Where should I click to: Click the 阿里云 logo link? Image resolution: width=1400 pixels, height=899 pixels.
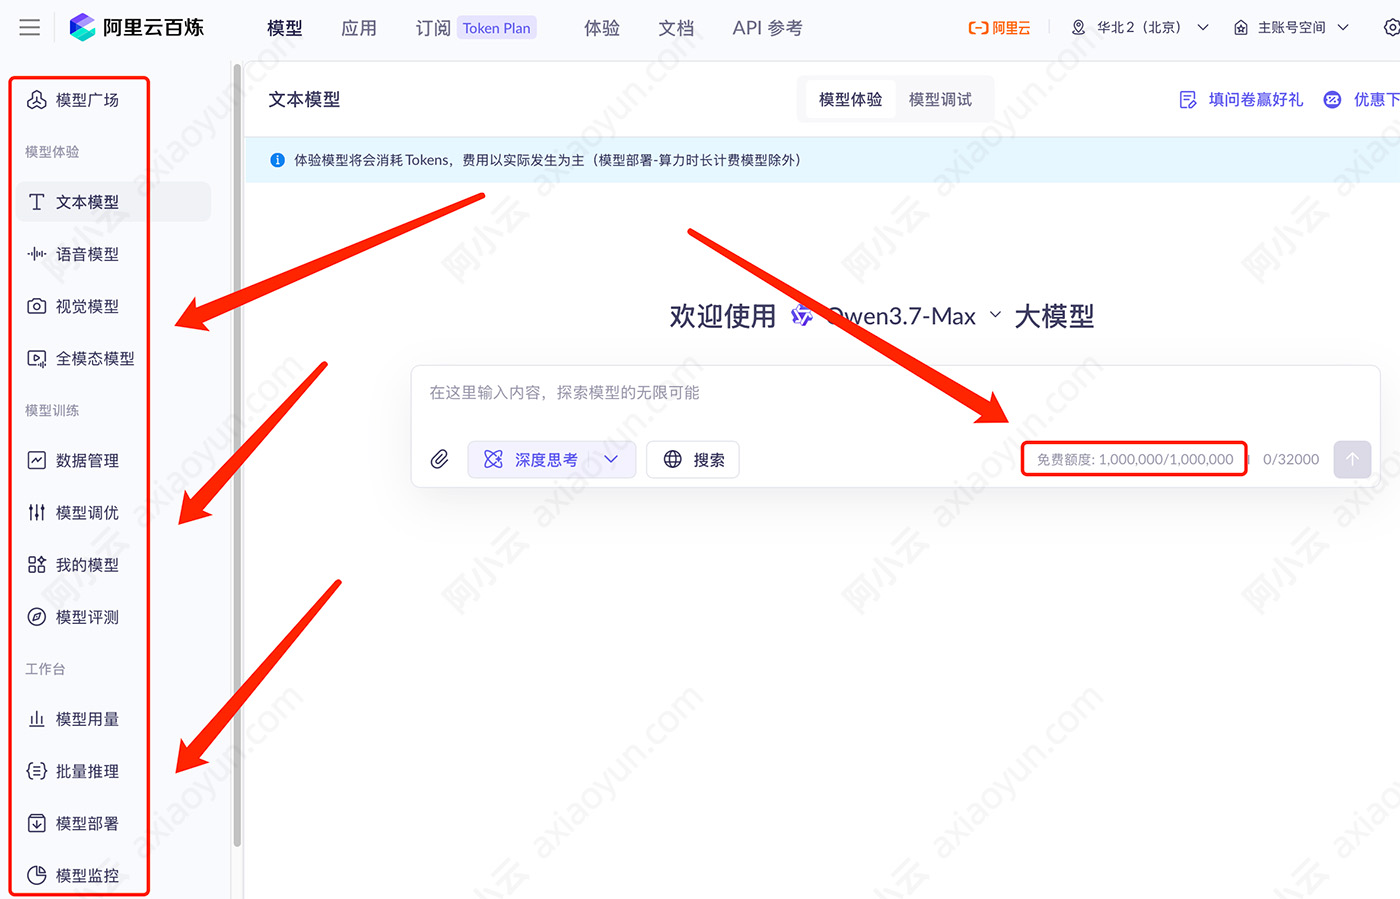click(x=999, y=28)
